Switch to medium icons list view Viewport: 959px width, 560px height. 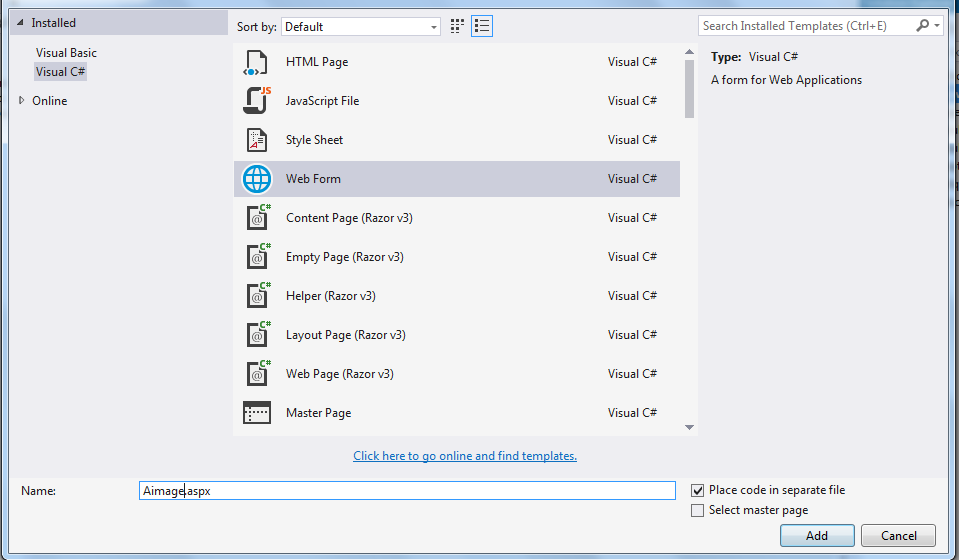click(482, 26)
